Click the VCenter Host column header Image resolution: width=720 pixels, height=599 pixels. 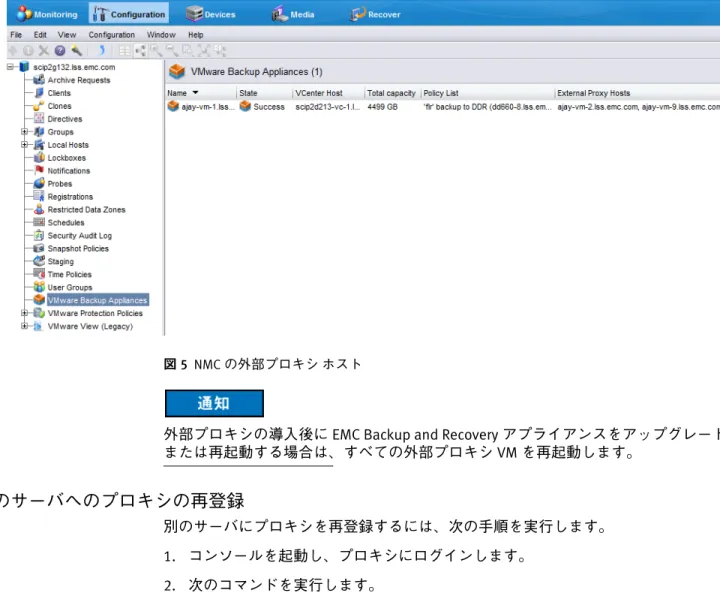click(x=328, y=93)
